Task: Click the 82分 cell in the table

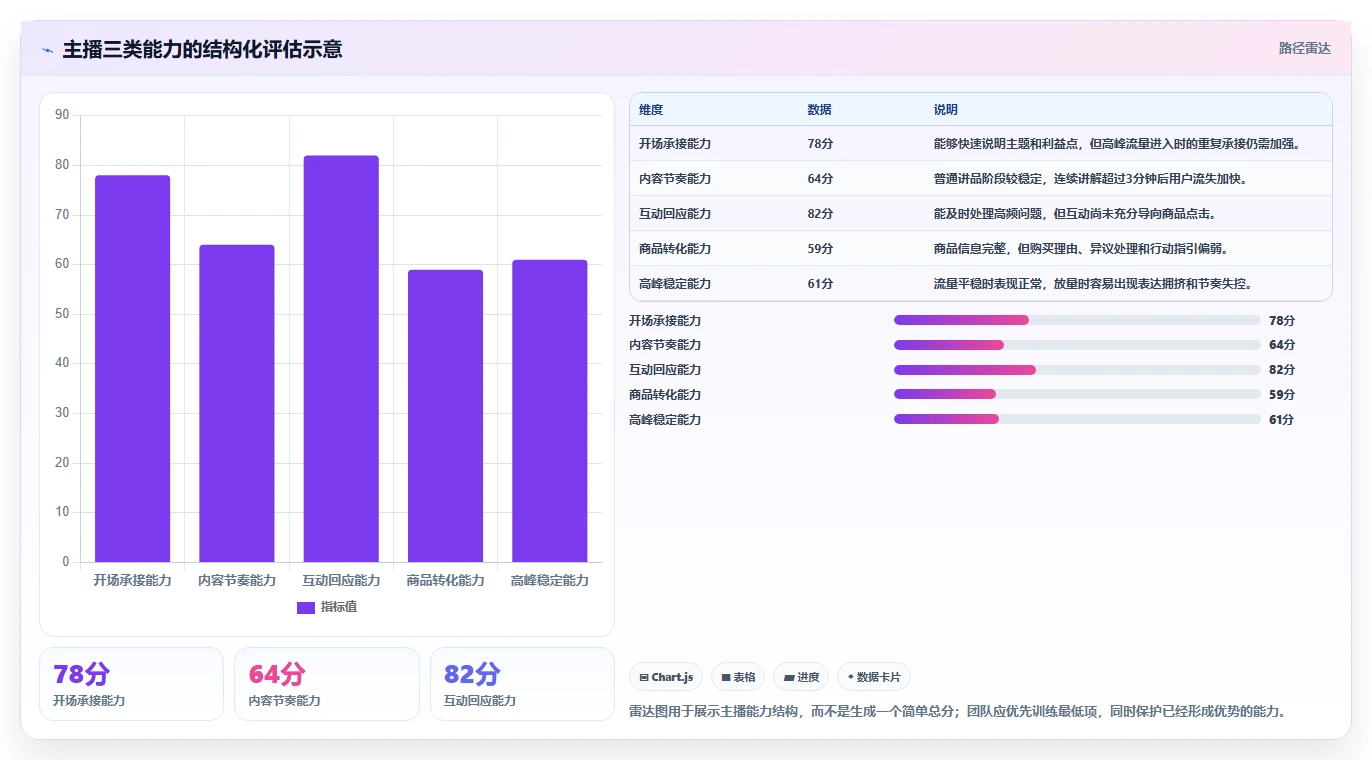Action: click(820, 214)
